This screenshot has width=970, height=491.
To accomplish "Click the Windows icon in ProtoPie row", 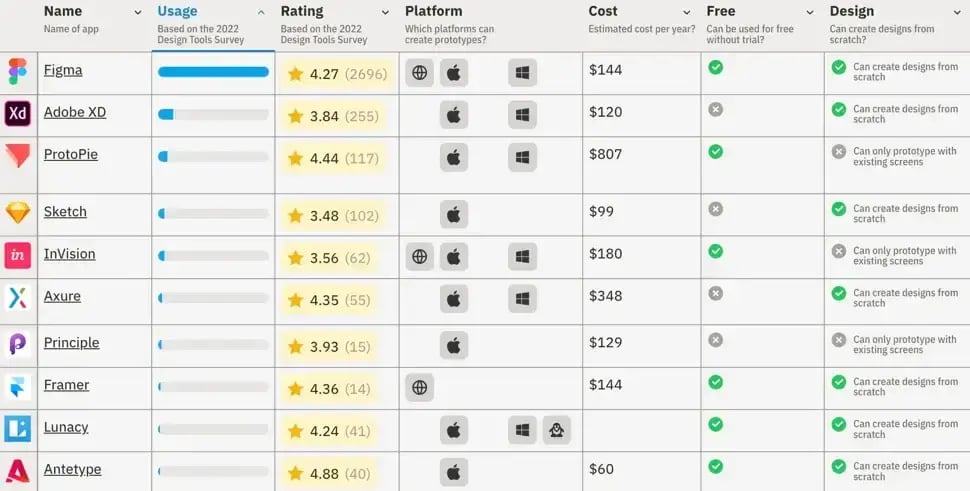I will pos(523,158).
